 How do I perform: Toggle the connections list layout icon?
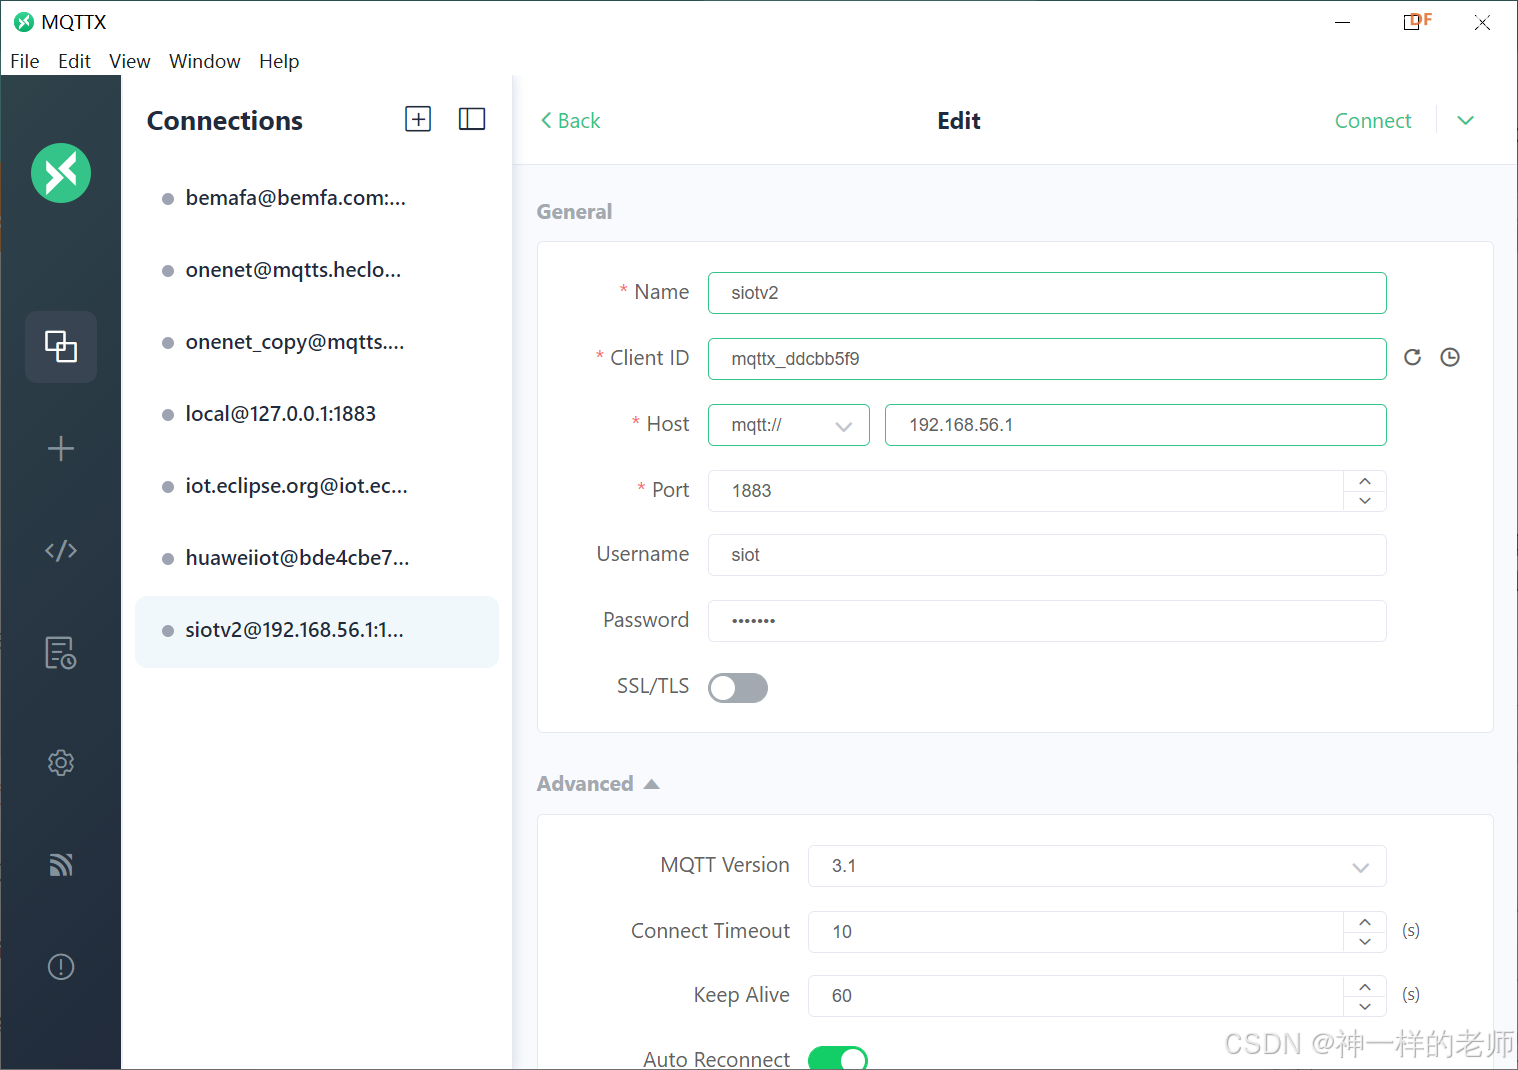pos(472,119)
